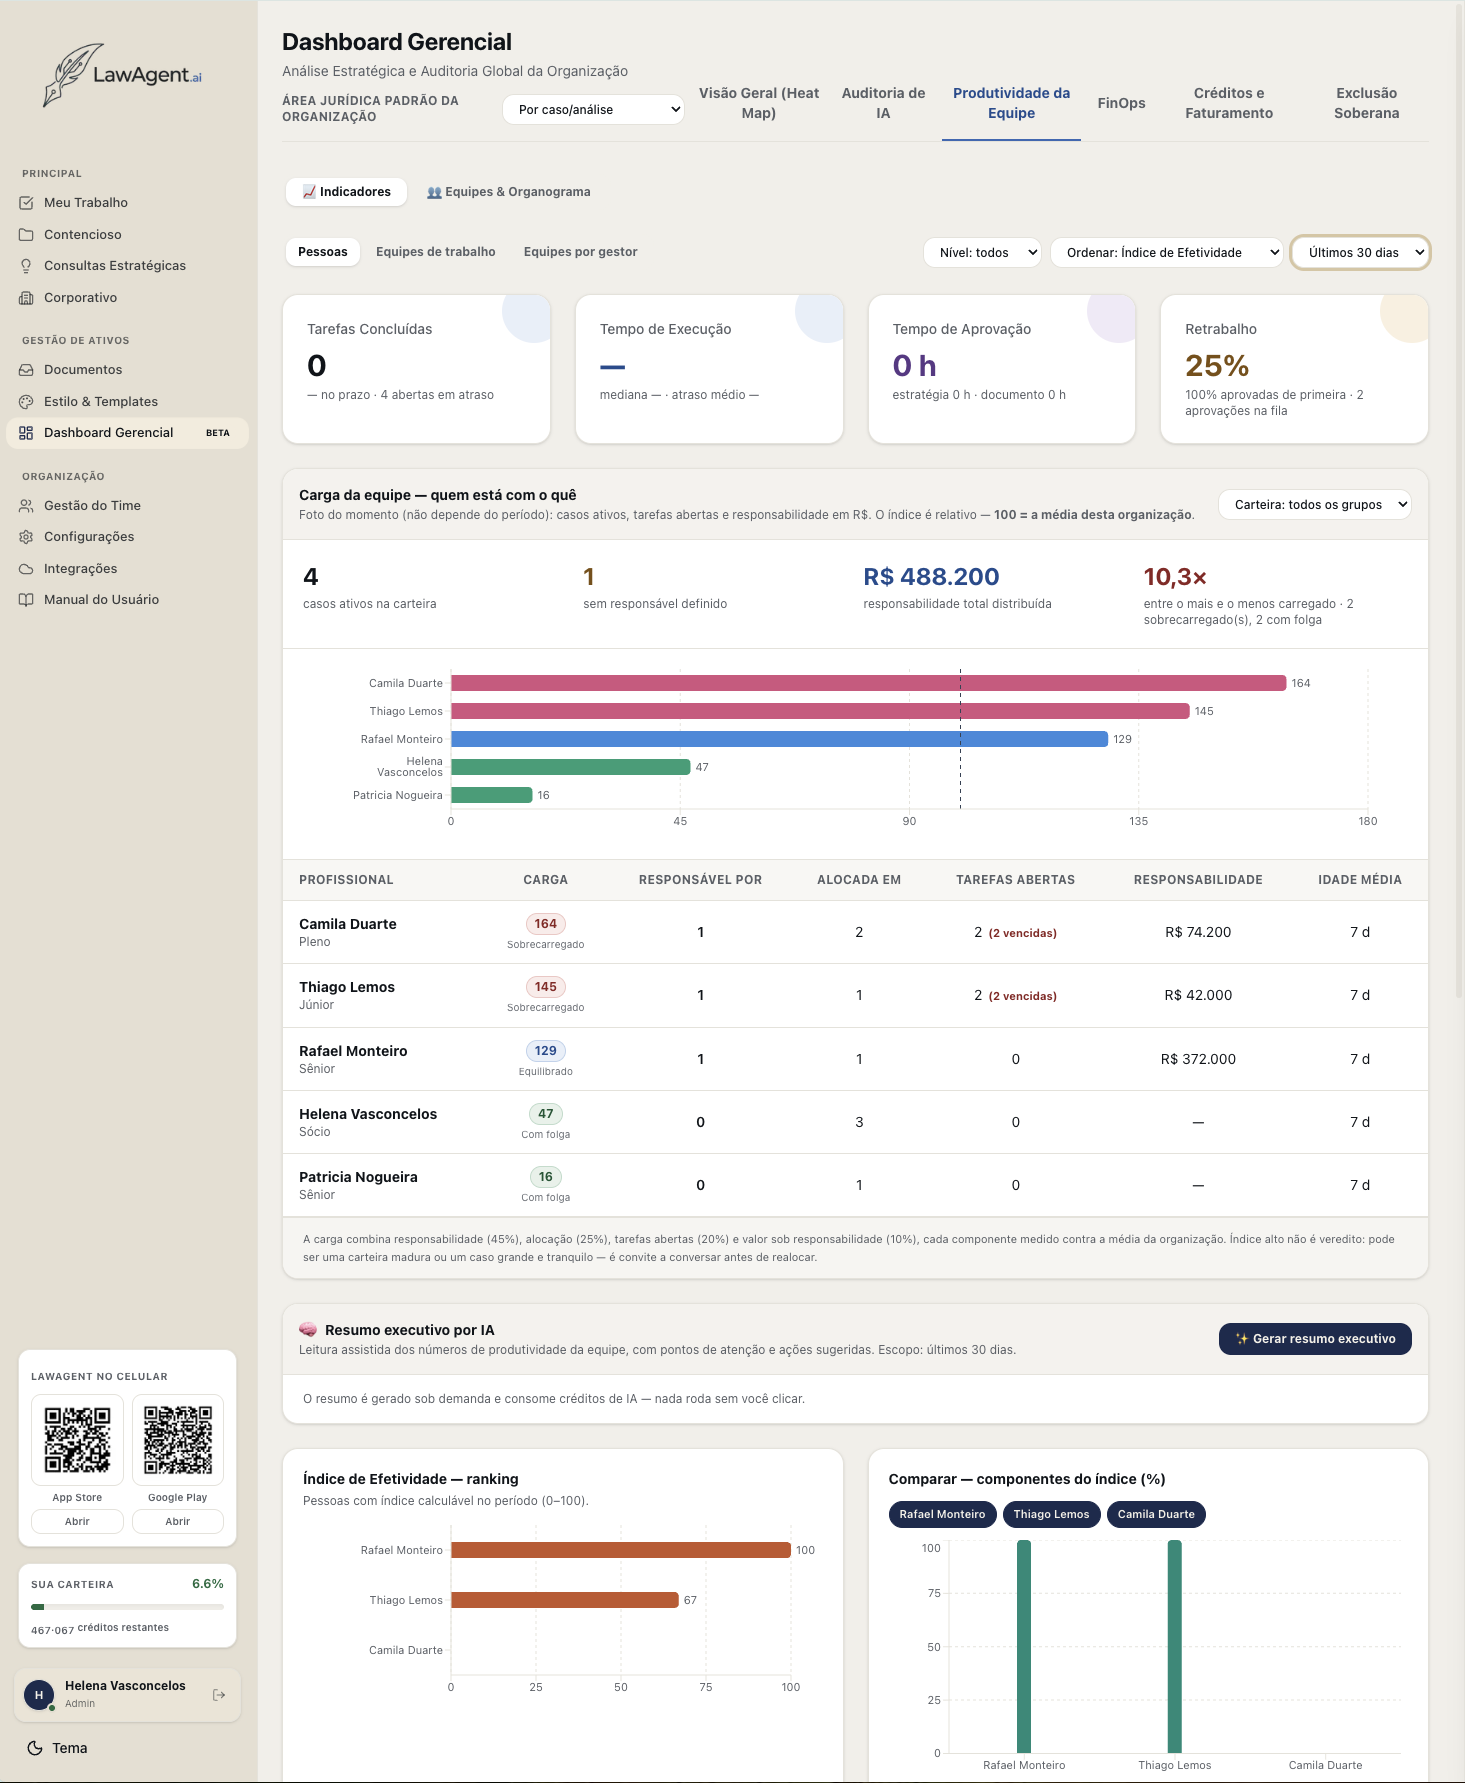The width and height of the screenshot is (1465, 1783).
Task: Click the Integrações cloud icon
Action: 26,569
